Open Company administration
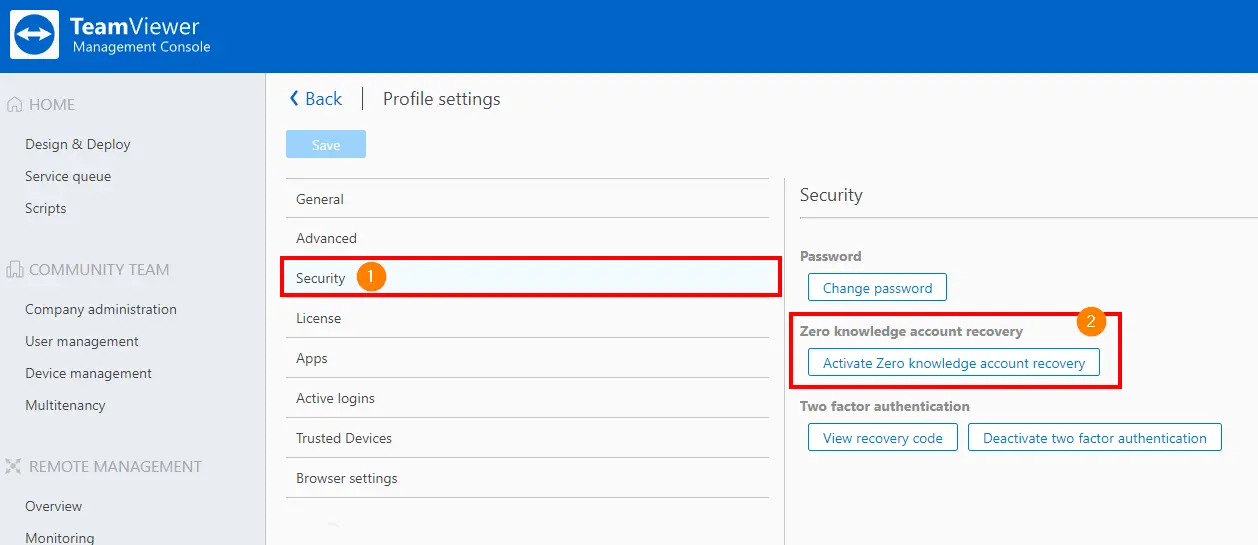Screen dimensions: 1258x545 click(101, 309)
